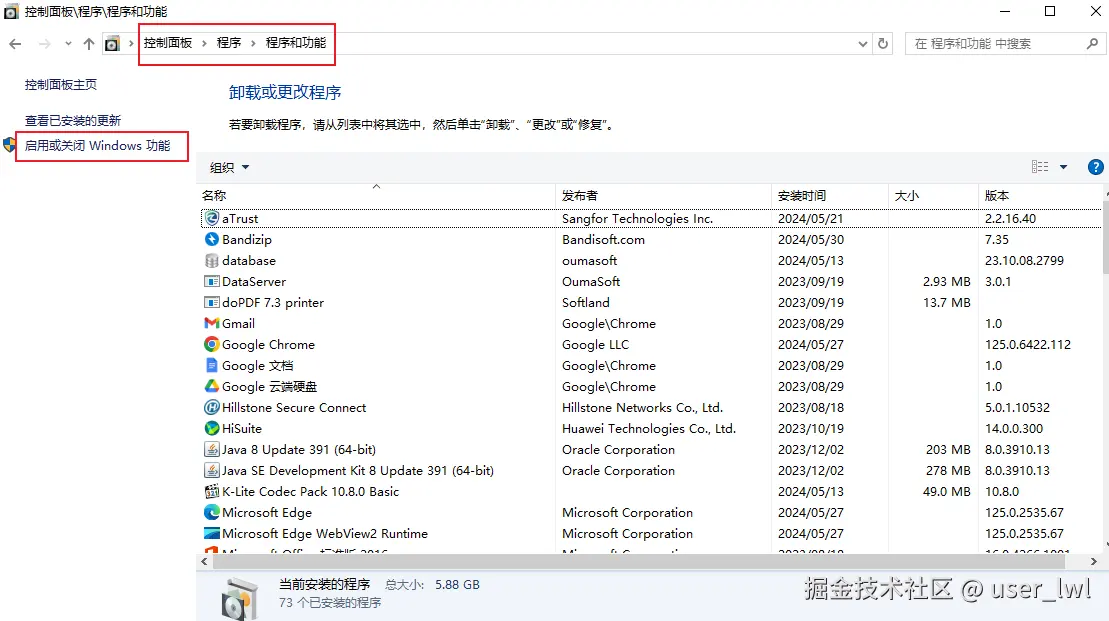Go back with the back arrow
Viewport: 1109px width, 621px height.
click(16, 44)
